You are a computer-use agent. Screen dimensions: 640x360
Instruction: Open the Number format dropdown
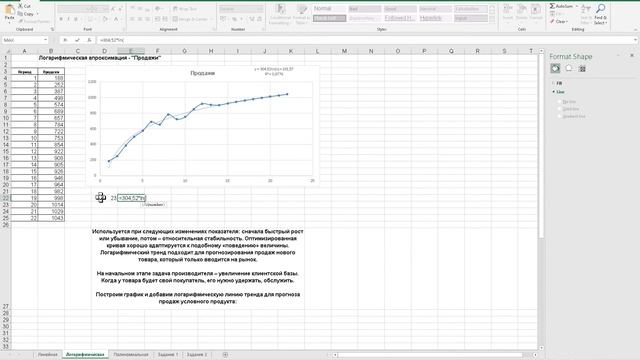(x=260, y=9)
